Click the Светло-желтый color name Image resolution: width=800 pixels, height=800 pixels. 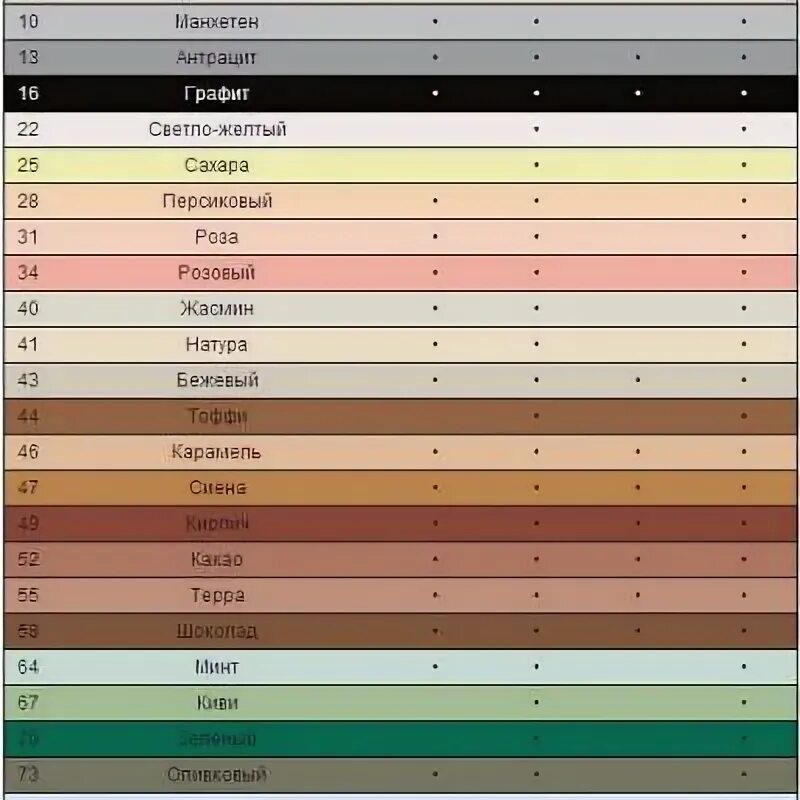tap(217, 130)
